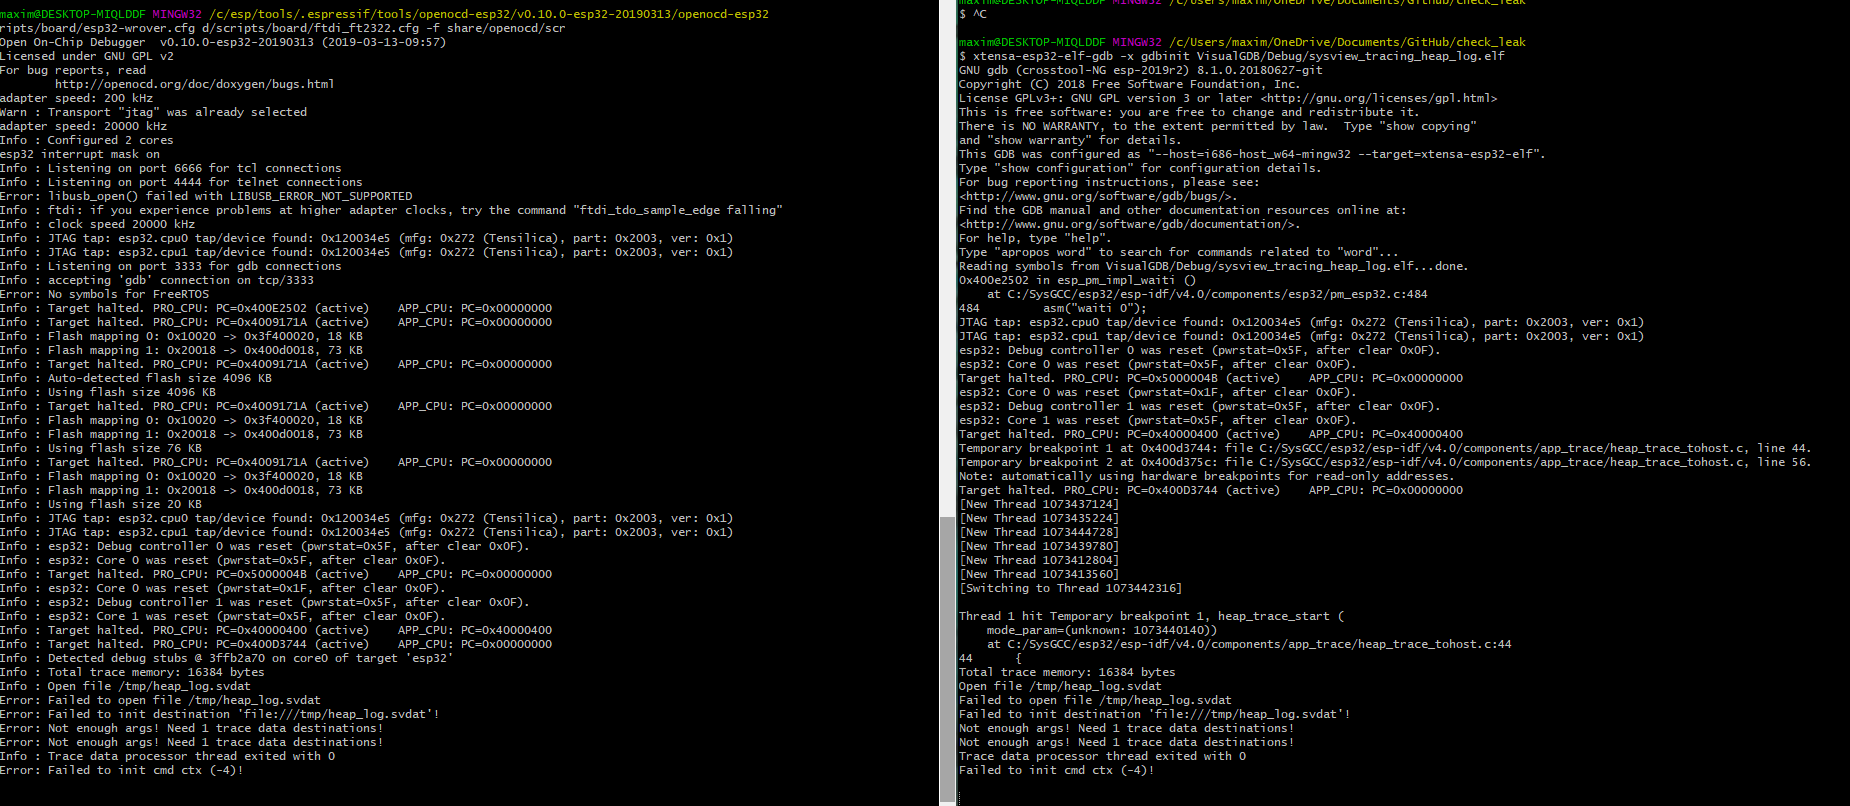Select 'Detected debug stubs @ 3ffb2a70' line
This screenshot has height=806, width=1850.
[227, 658]
